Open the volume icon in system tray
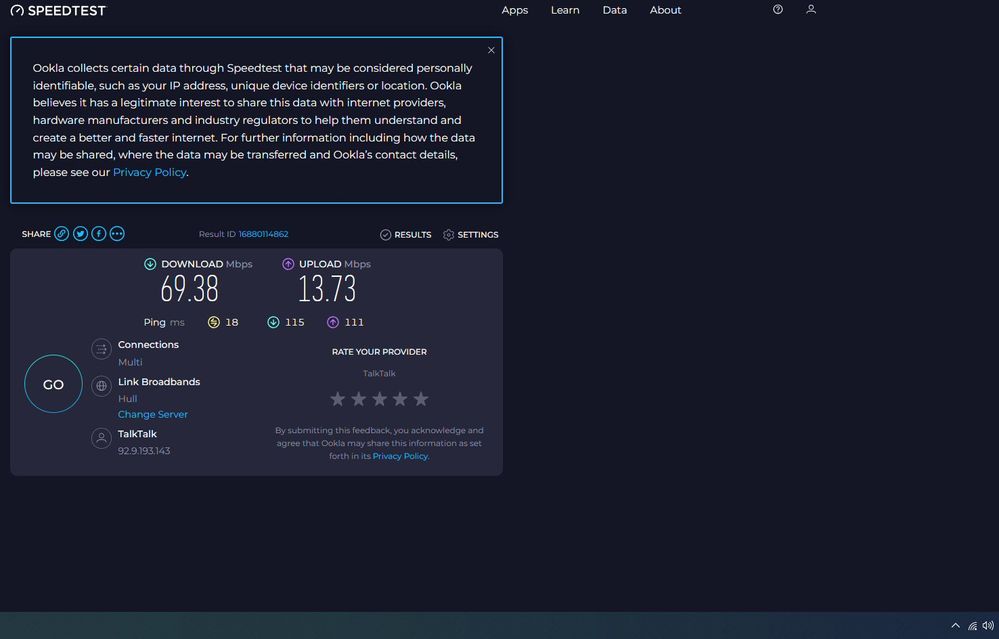Image resolution: width=999 pixels, height=639 pixels. tap(990, 625)
